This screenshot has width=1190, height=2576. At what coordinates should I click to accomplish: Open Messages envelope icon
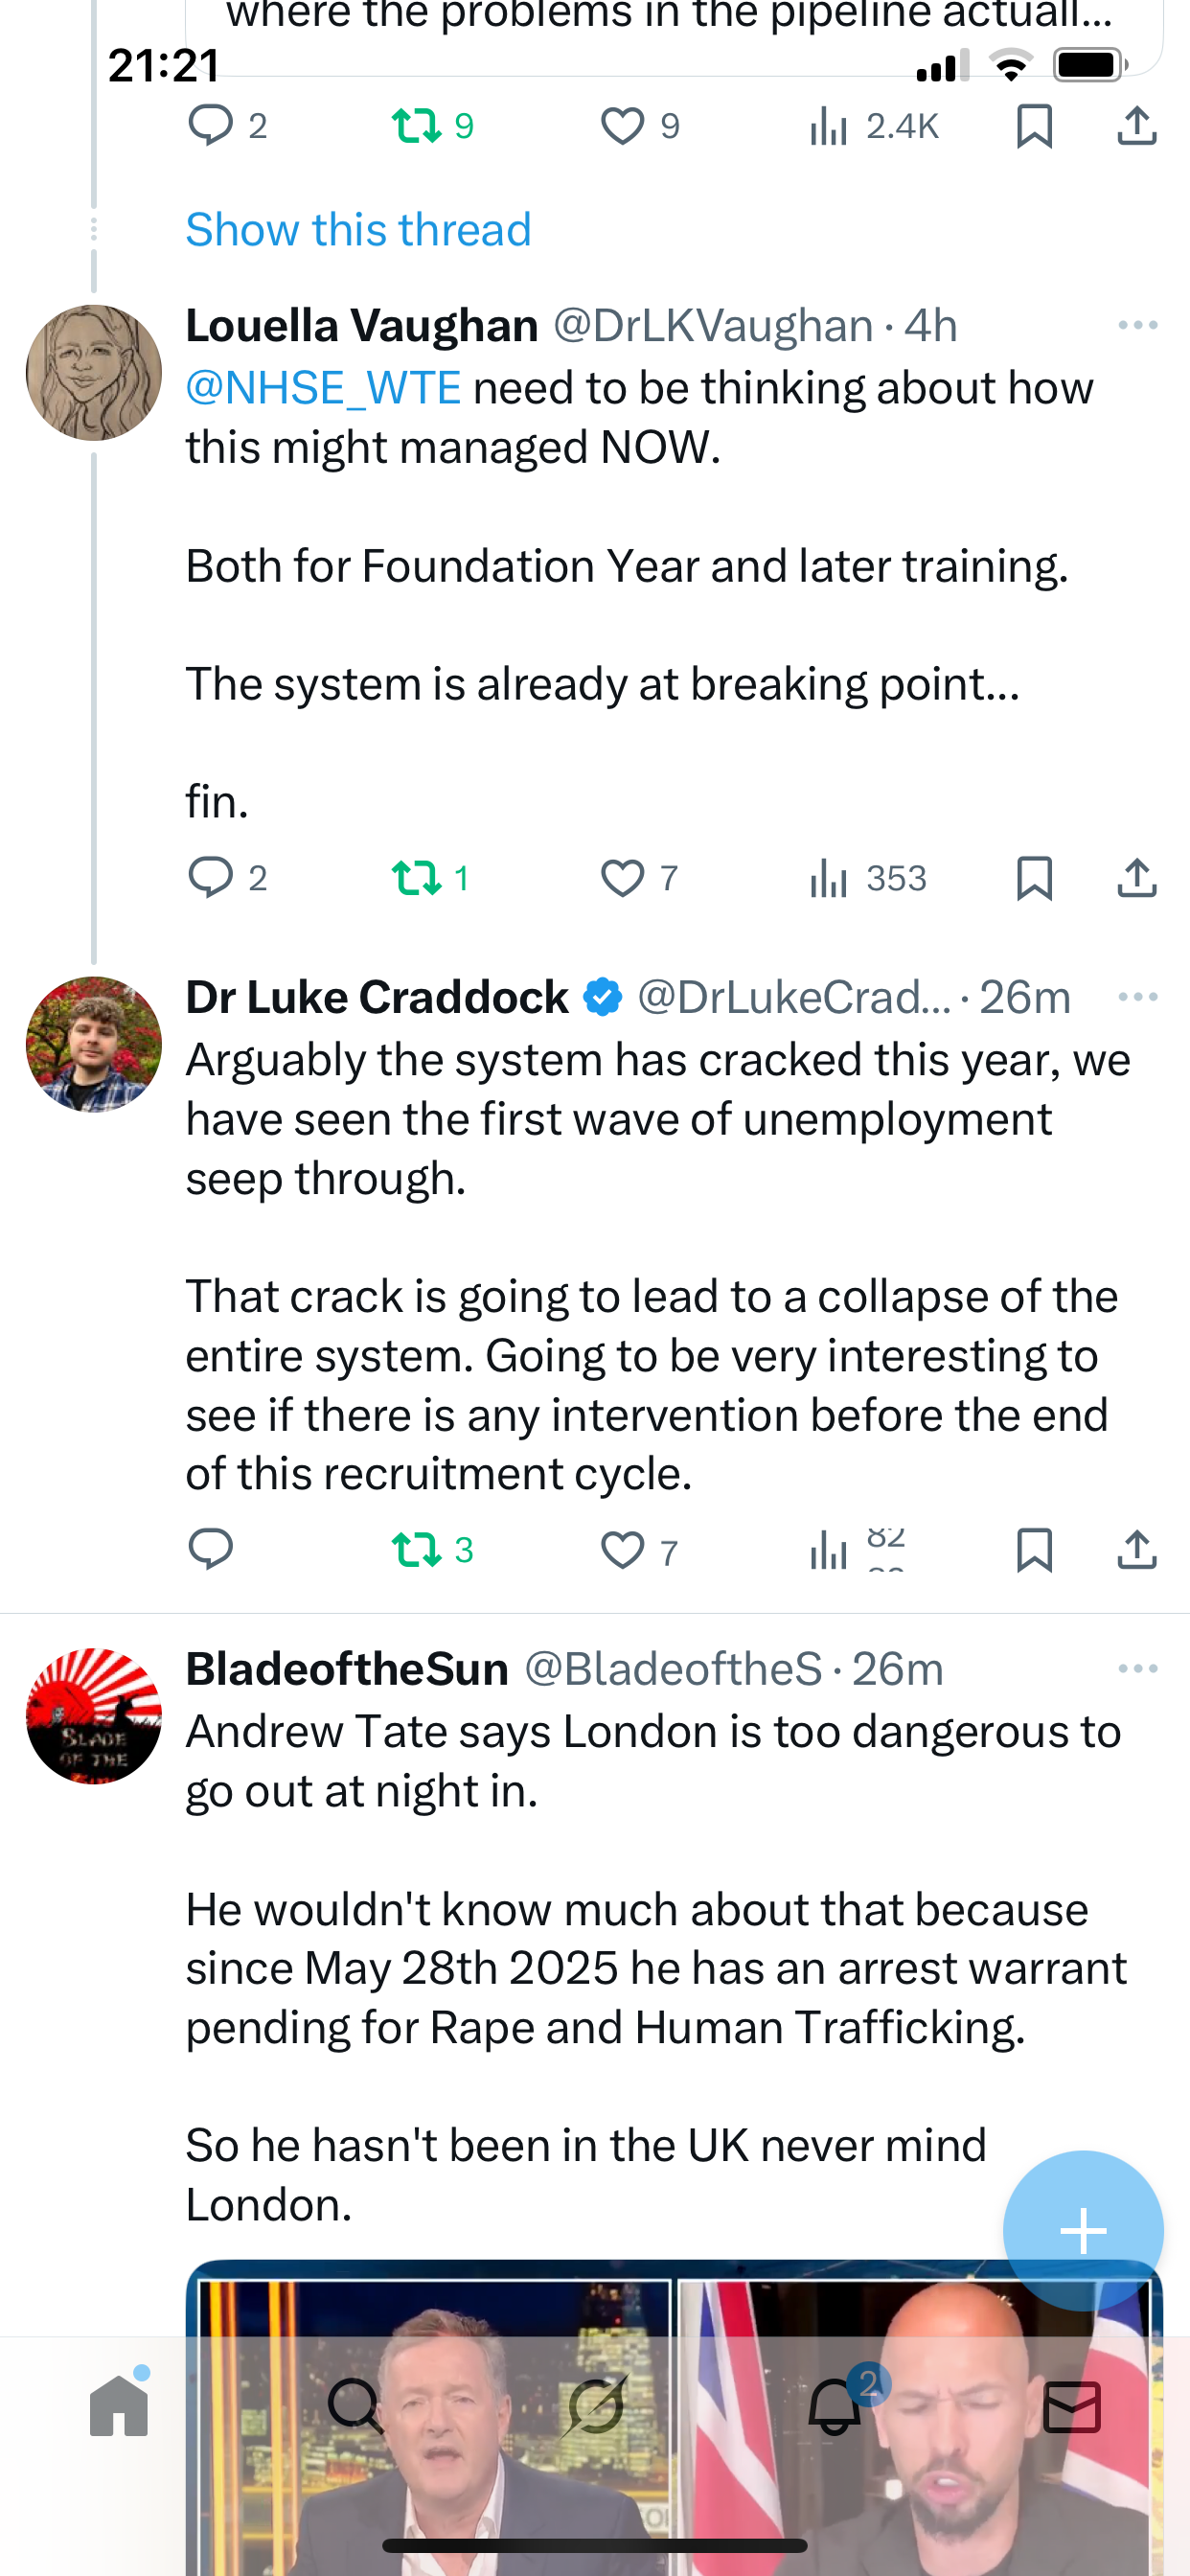click(1072, 2406)
